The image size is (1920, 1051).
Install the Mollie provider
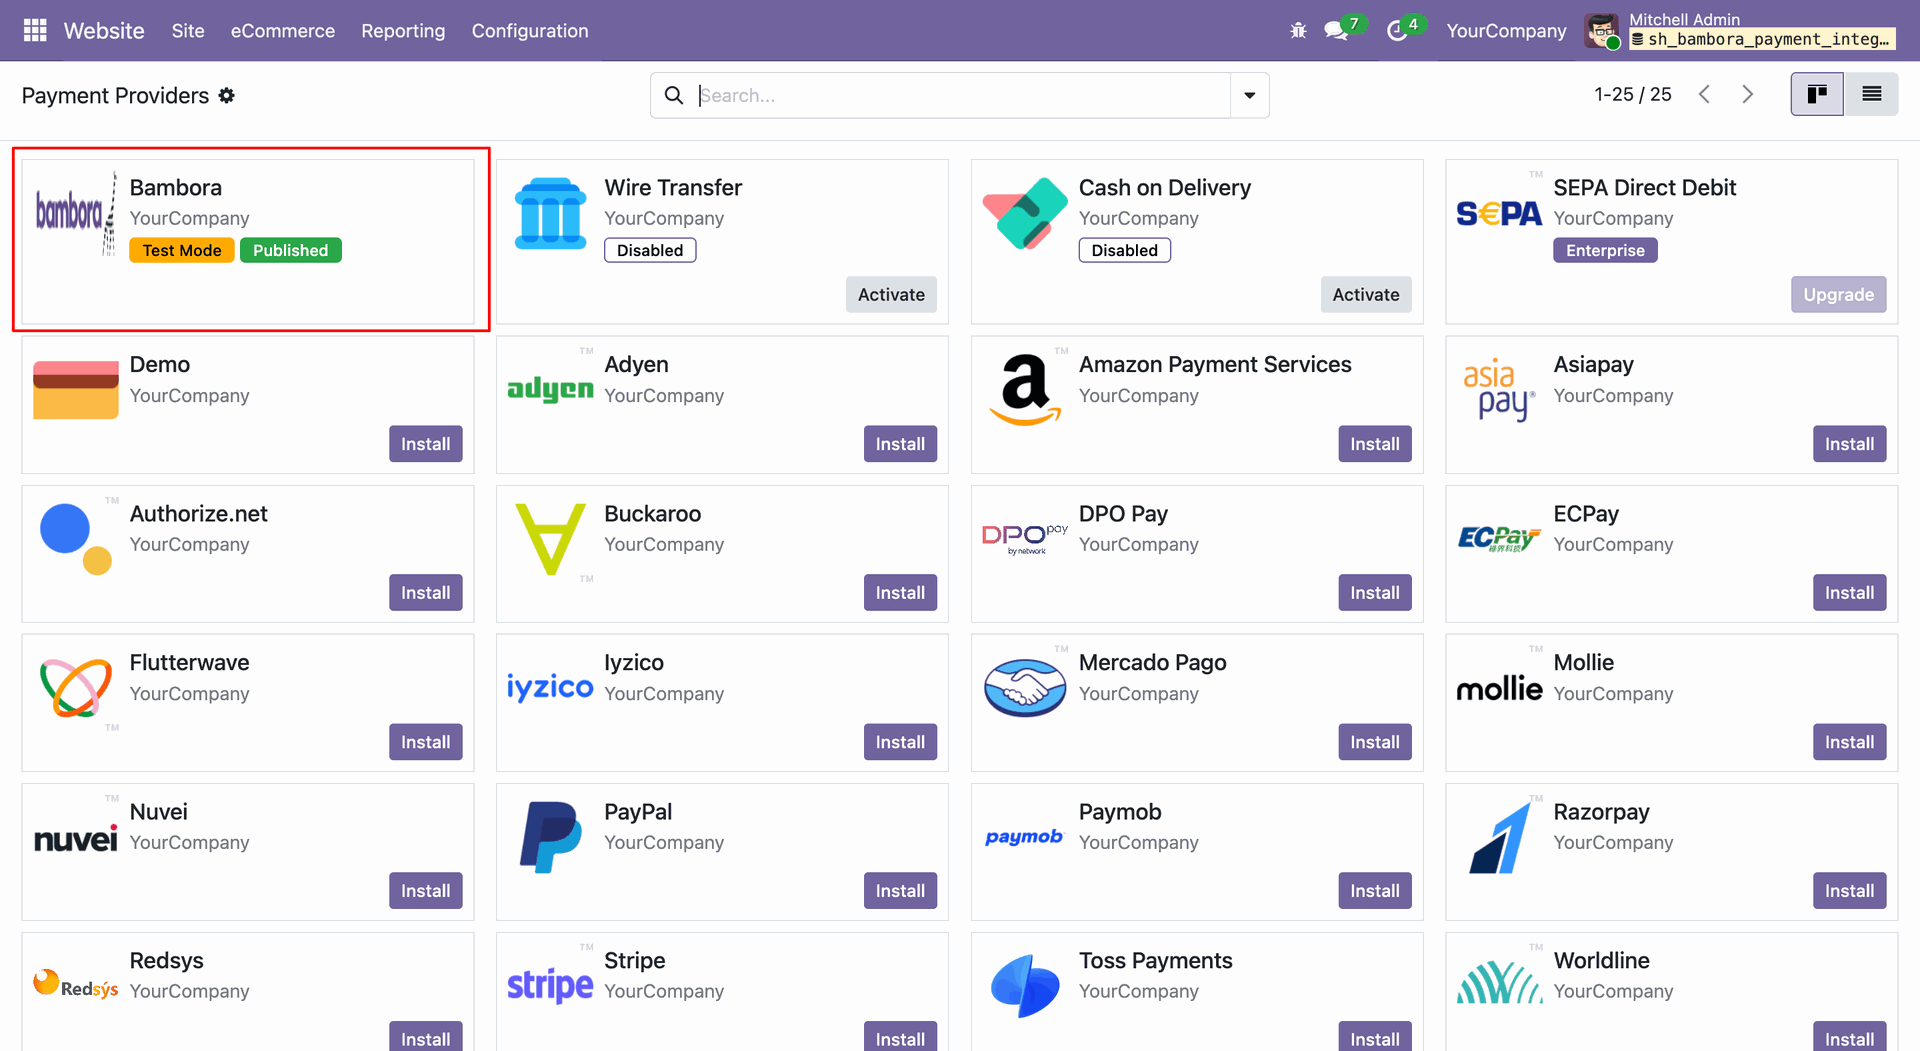pyautogui.click(x=1849, y=742)
